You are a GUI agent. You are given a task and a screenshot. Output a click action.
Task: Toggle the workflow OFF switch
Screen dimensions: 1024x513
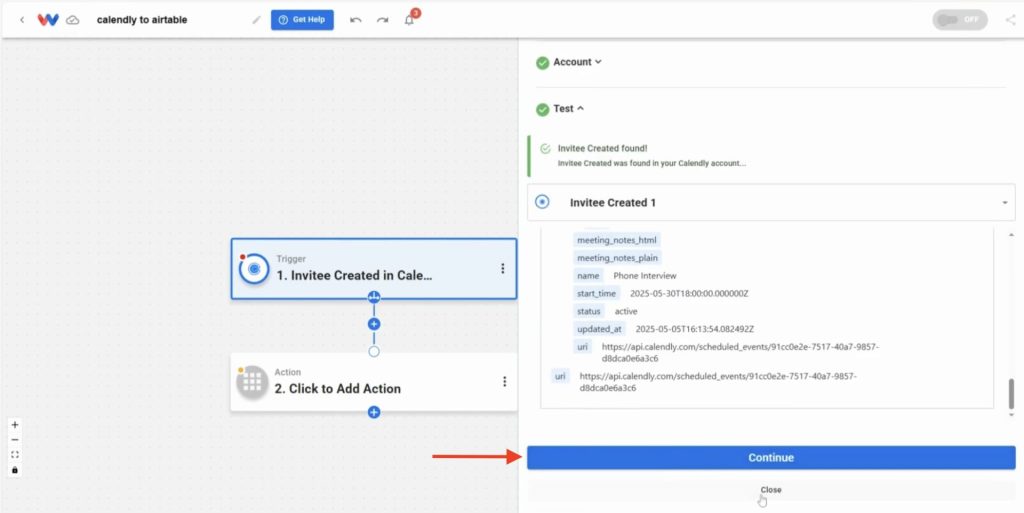coord(960,20)
